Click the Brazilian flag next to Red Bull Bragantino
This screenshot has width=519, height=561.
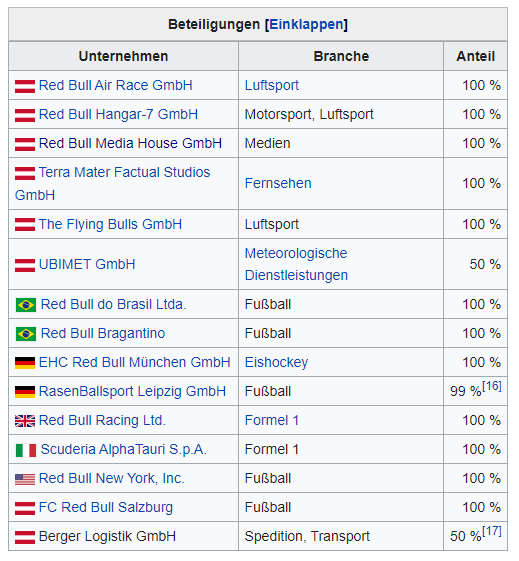26,334
